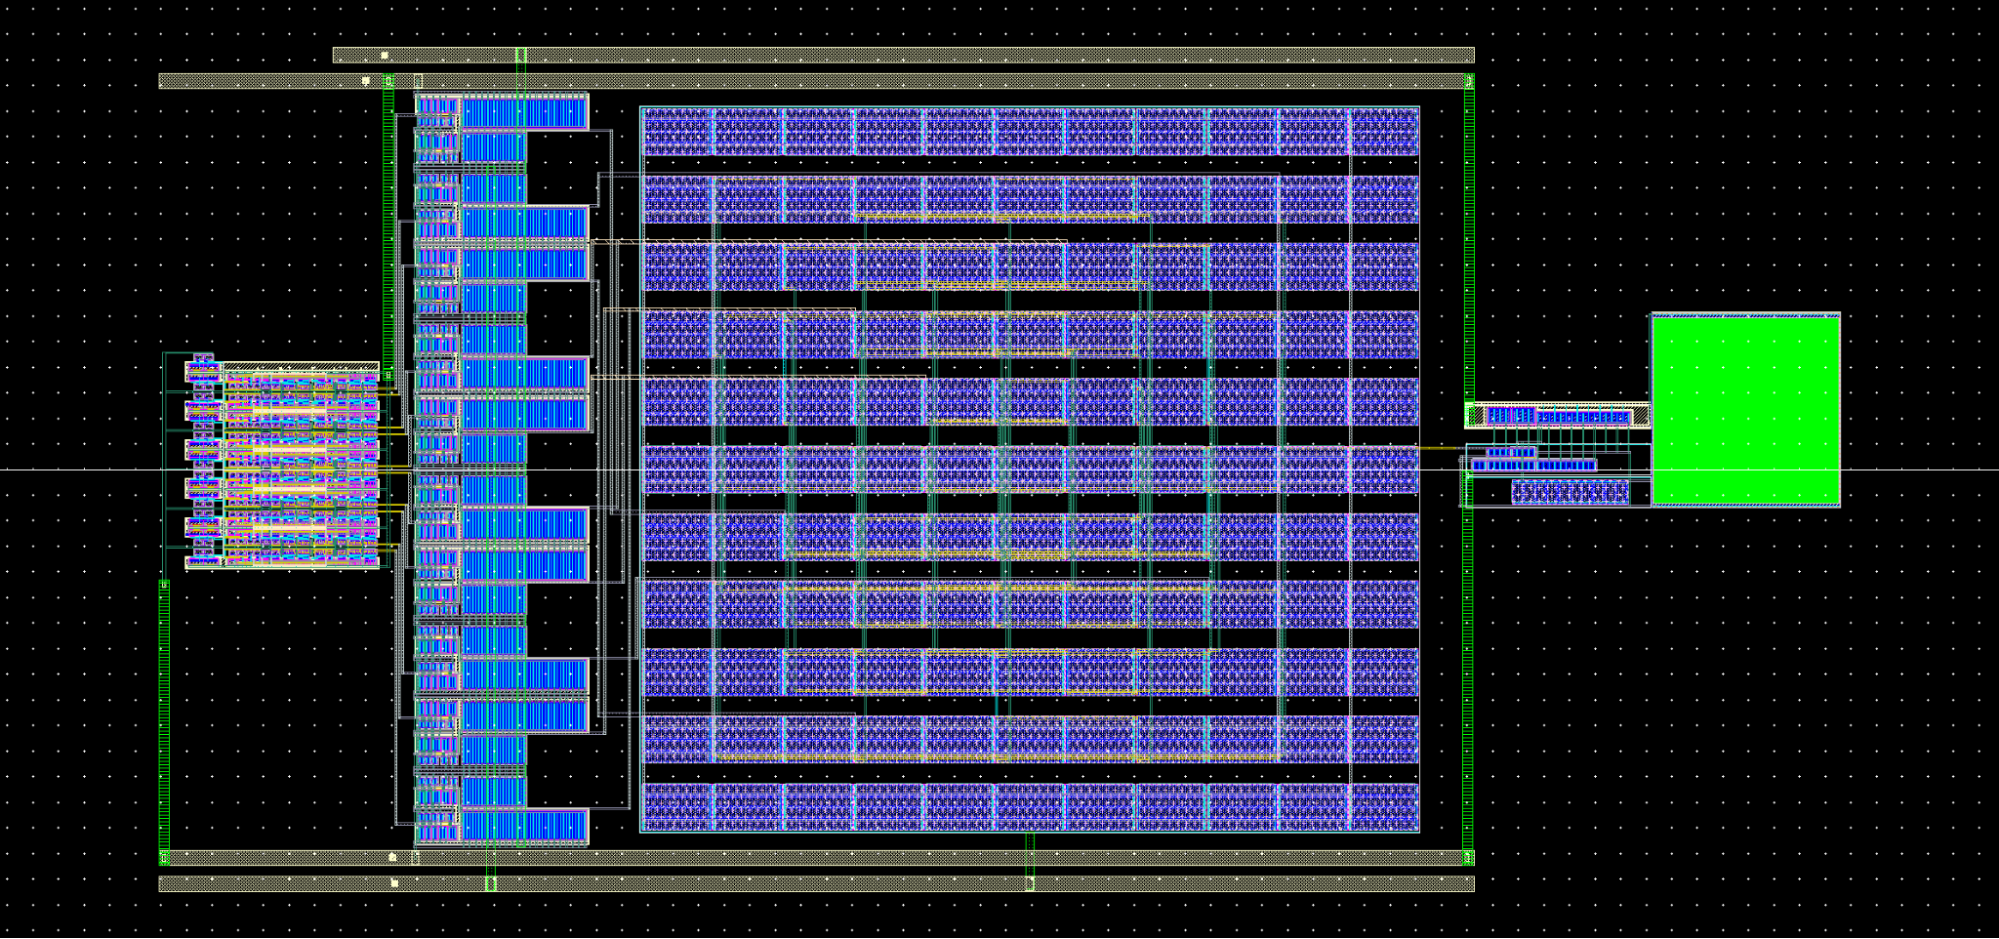Select the bottom-right cell of the purple array
Image resolution: width=1999 pixels, height=939 pixels.
tap(1384, 807)
